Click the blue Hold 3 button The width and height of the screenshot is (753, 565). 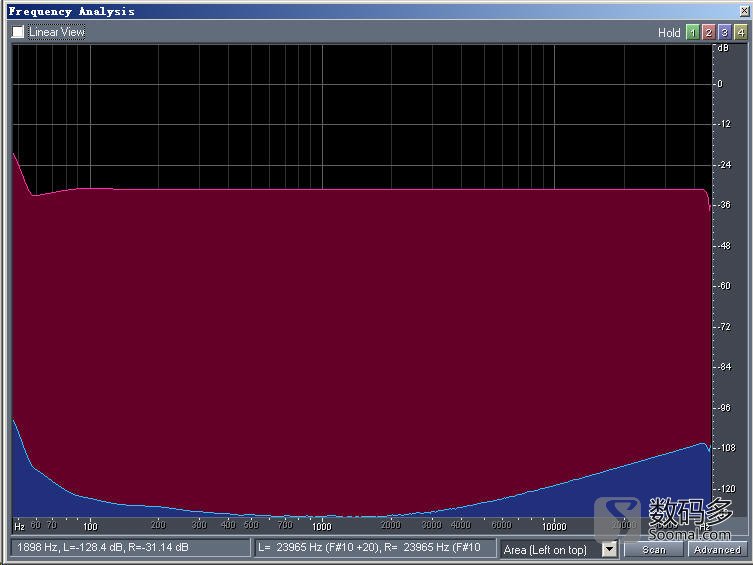point(724,32)
